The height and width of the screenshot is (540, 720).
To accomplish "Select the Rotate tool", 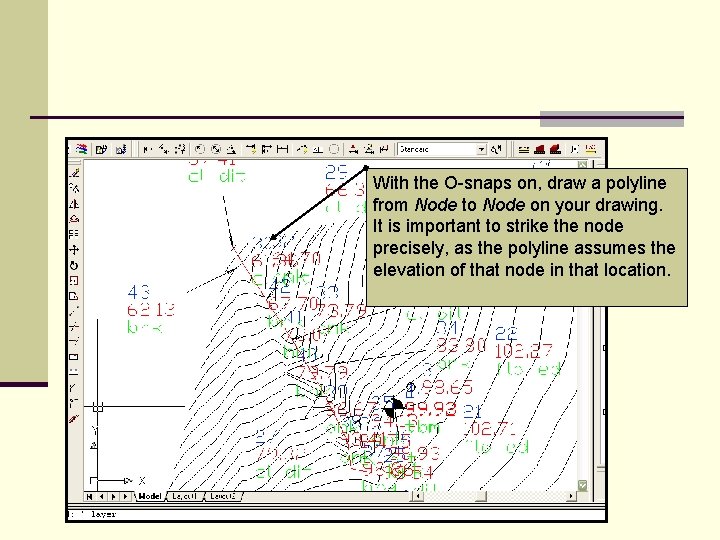I will point(74,265).
